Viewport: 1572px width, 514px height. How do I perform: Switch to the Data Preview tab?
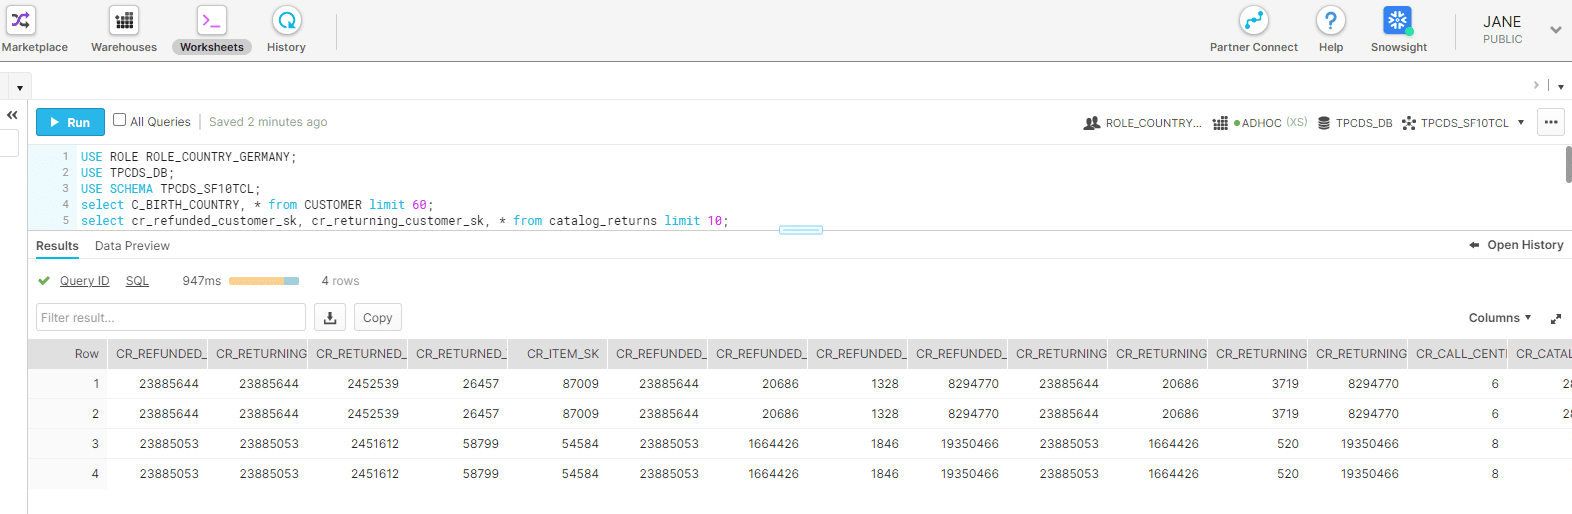point(132,246)
